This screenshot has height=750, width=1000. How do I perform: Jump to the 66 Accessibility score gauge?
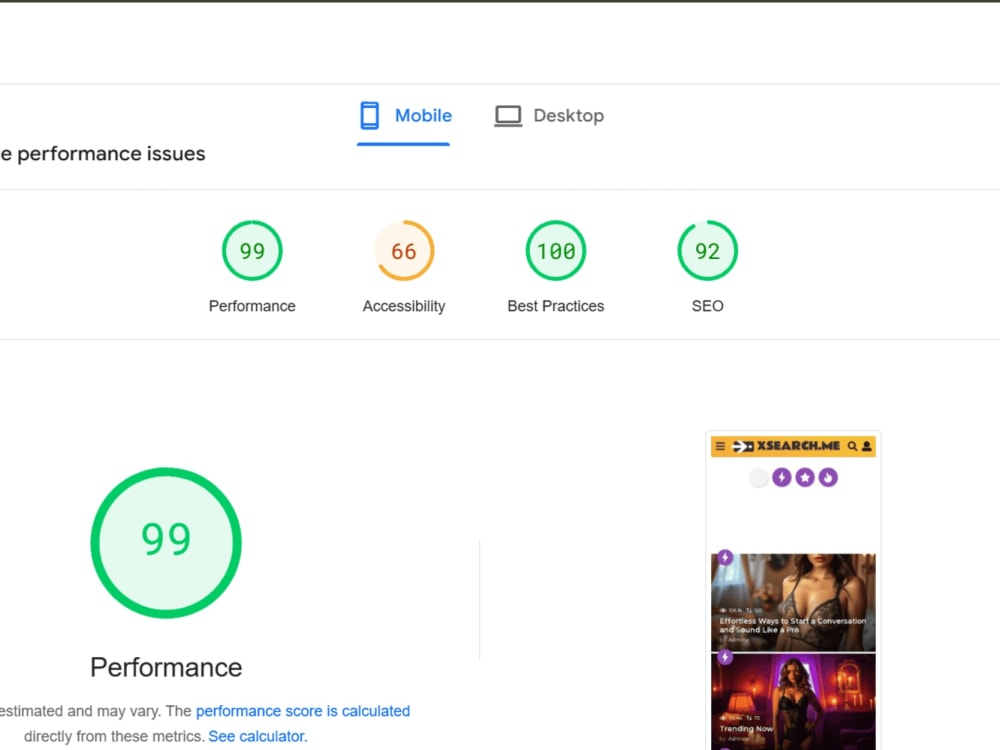coord(404,251)
